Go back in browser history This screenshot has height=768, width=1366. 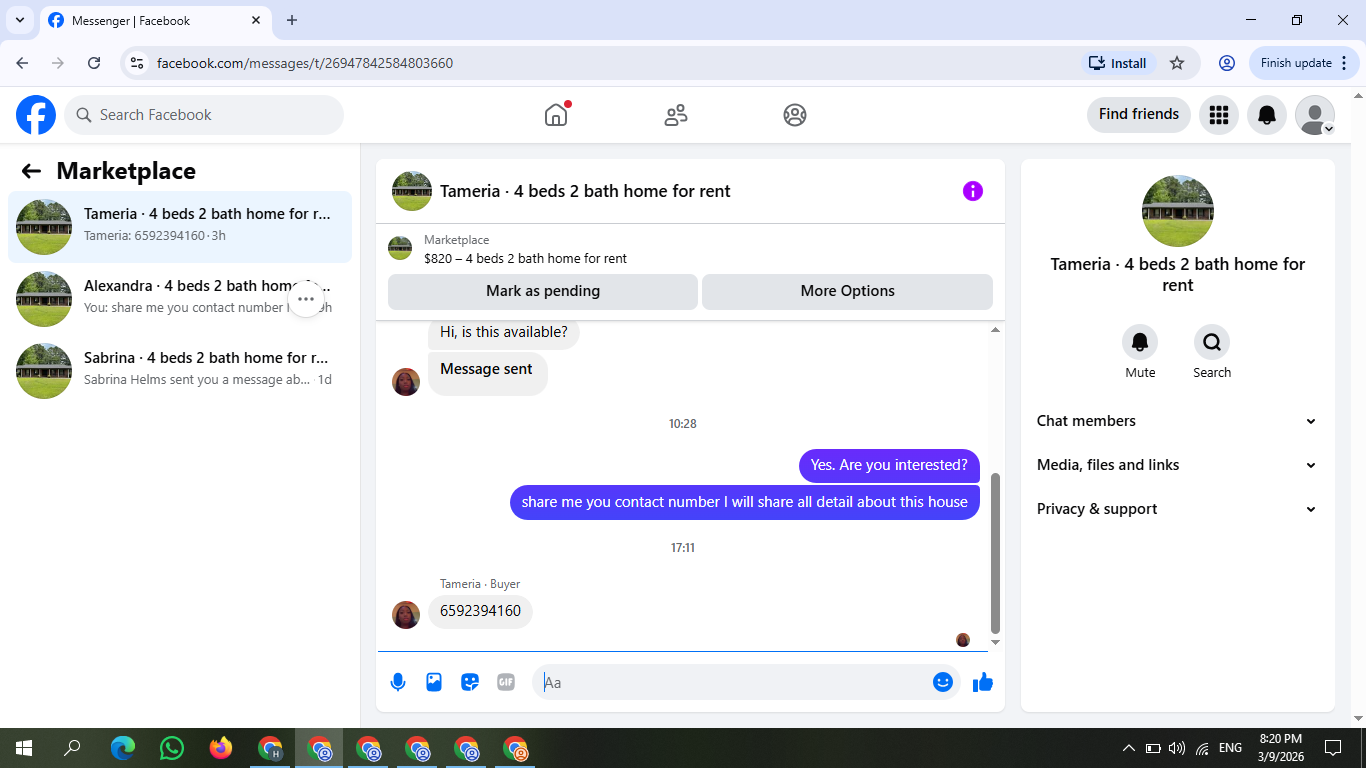22,63
